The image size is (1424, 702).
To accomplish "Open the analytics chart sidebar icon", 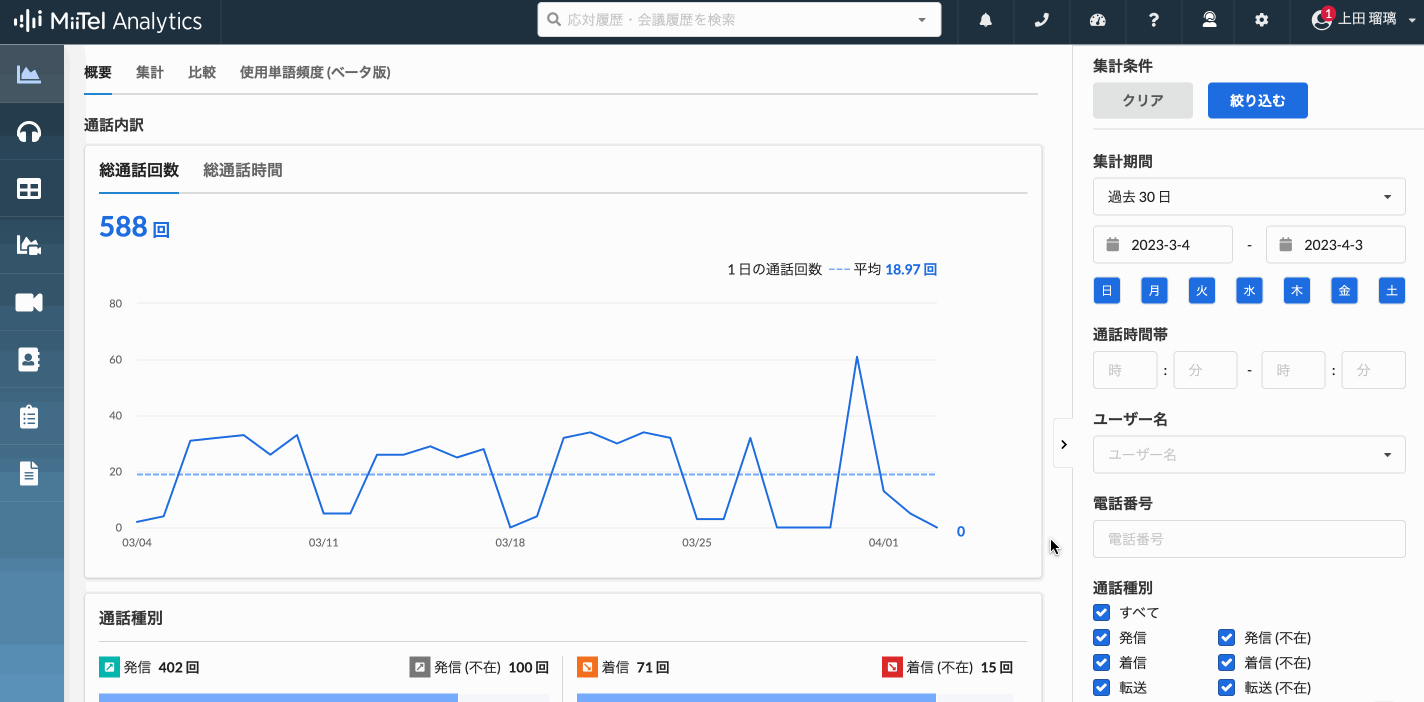I will [x=29, y=74].
